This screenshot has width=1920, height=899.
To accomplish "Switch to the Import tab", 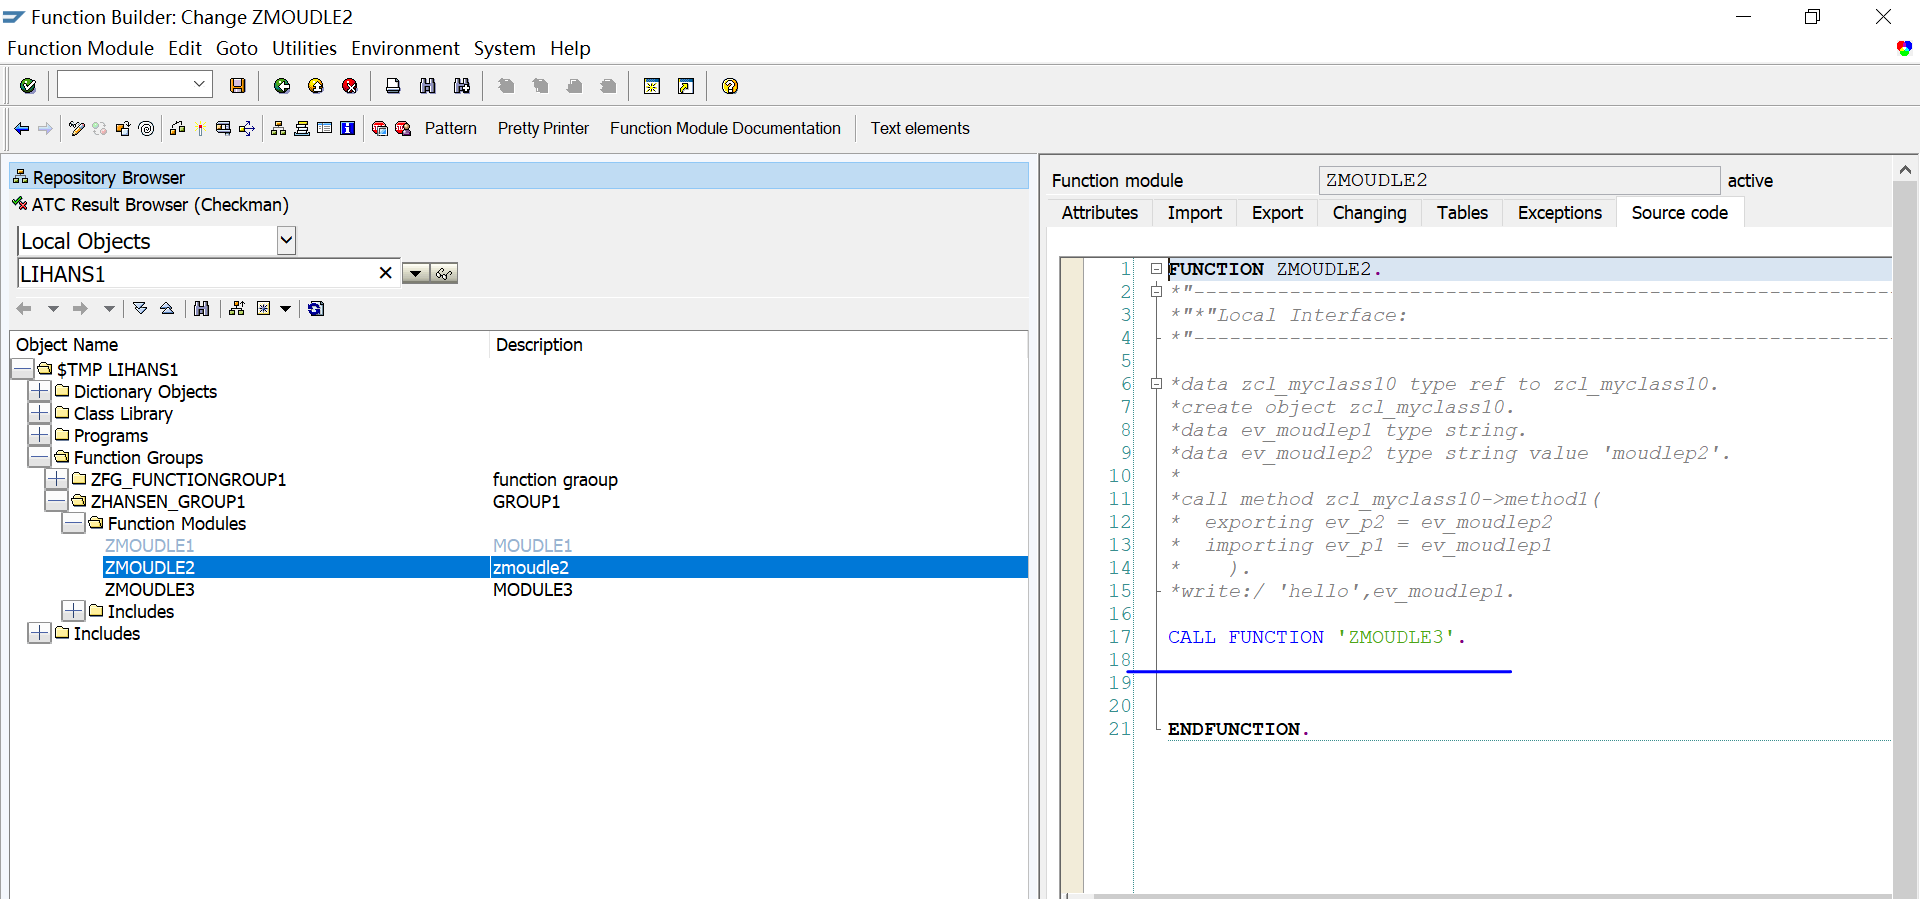I will coord(1194,213).
